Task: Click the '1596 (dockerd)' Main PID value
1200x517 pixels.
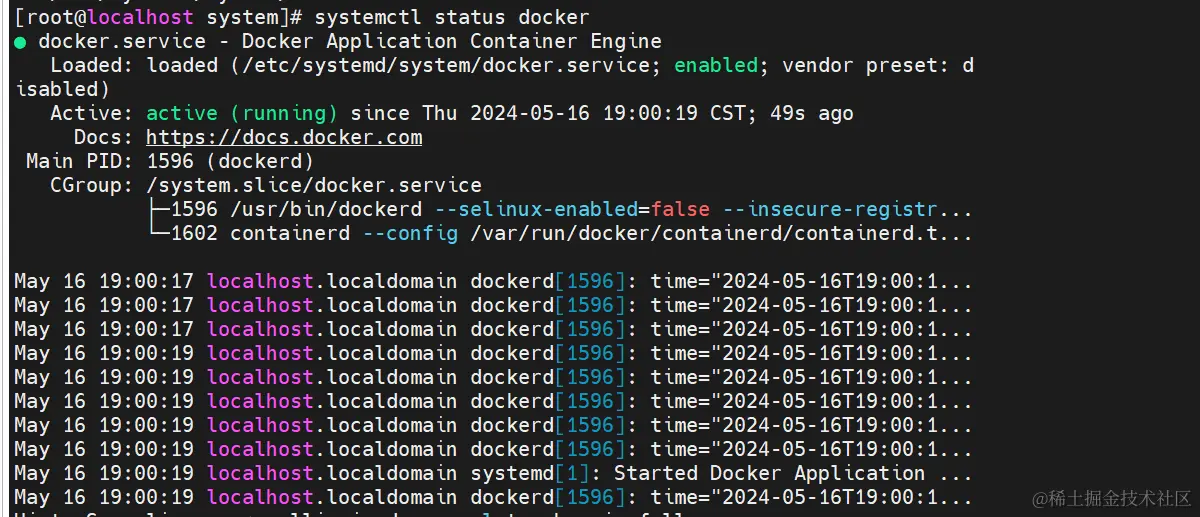Action: (x=230, y=161)
